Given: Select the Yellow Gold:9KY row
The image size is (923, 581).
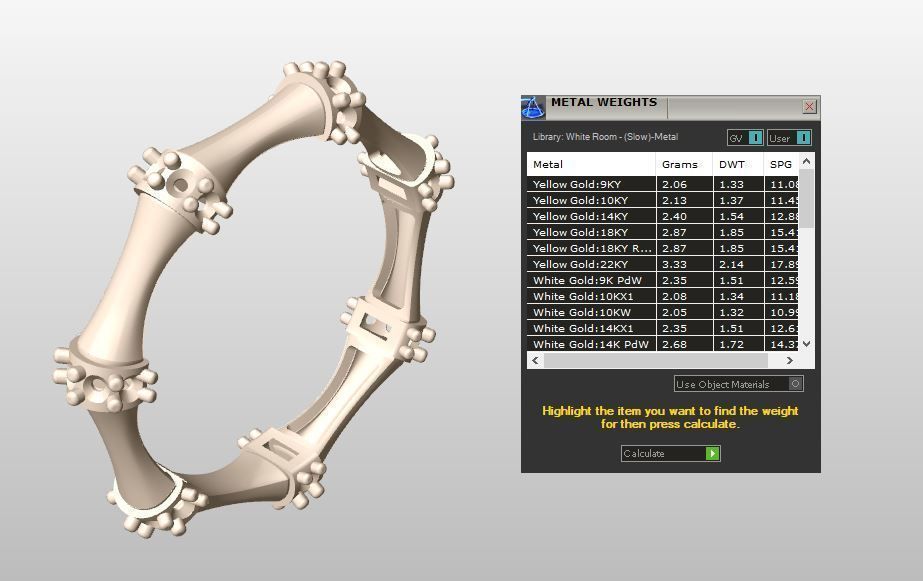Looking at the screenshot, I should coord(663,184).
